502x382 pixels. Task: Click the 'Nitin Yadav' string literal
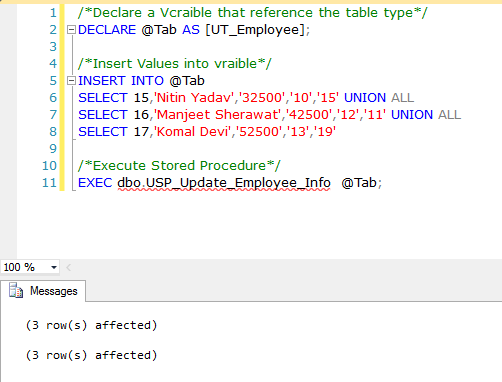[193, 98]
